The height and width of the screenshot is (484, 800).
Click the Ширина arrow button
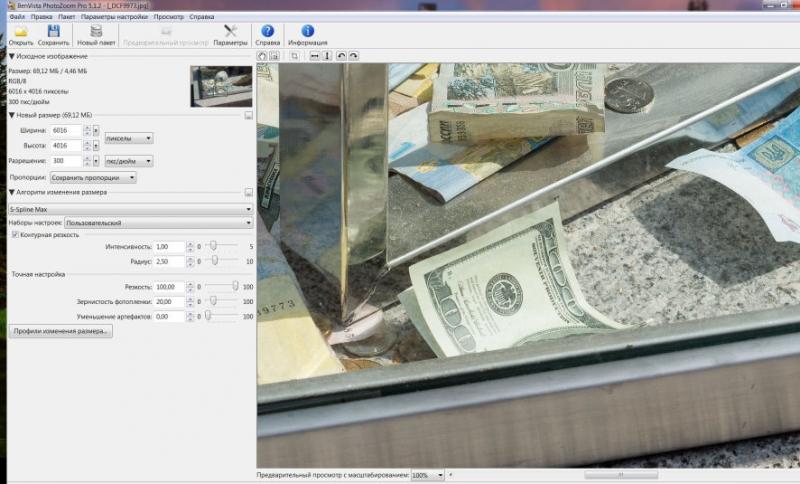(96, 131)
